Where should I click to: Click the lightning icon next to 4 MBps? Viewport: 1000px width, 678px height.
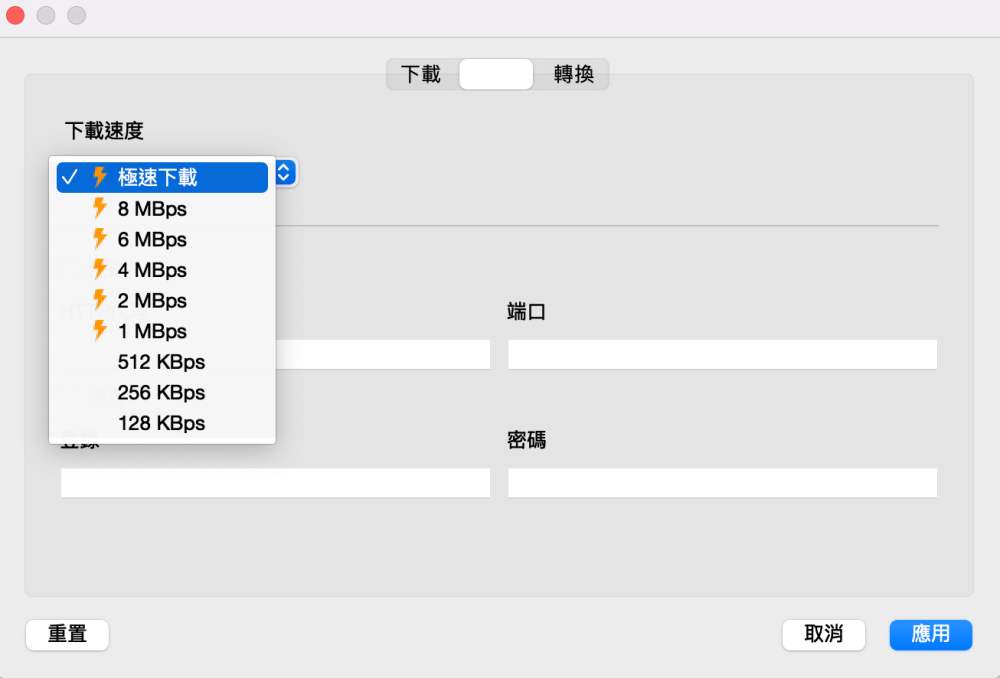[x=99, y=269]
